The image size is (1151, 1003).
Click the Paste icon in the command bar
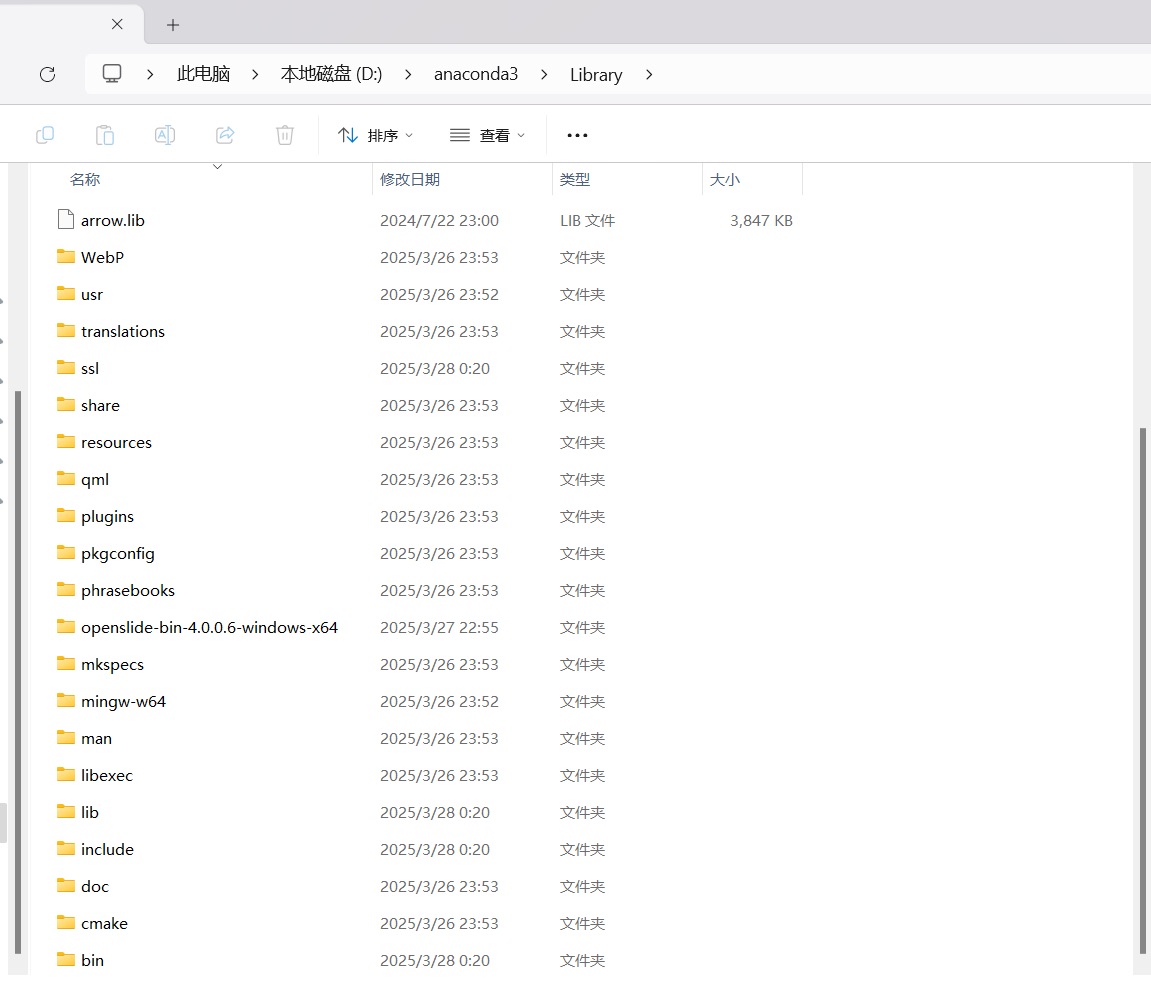click(x=104, y=135)
